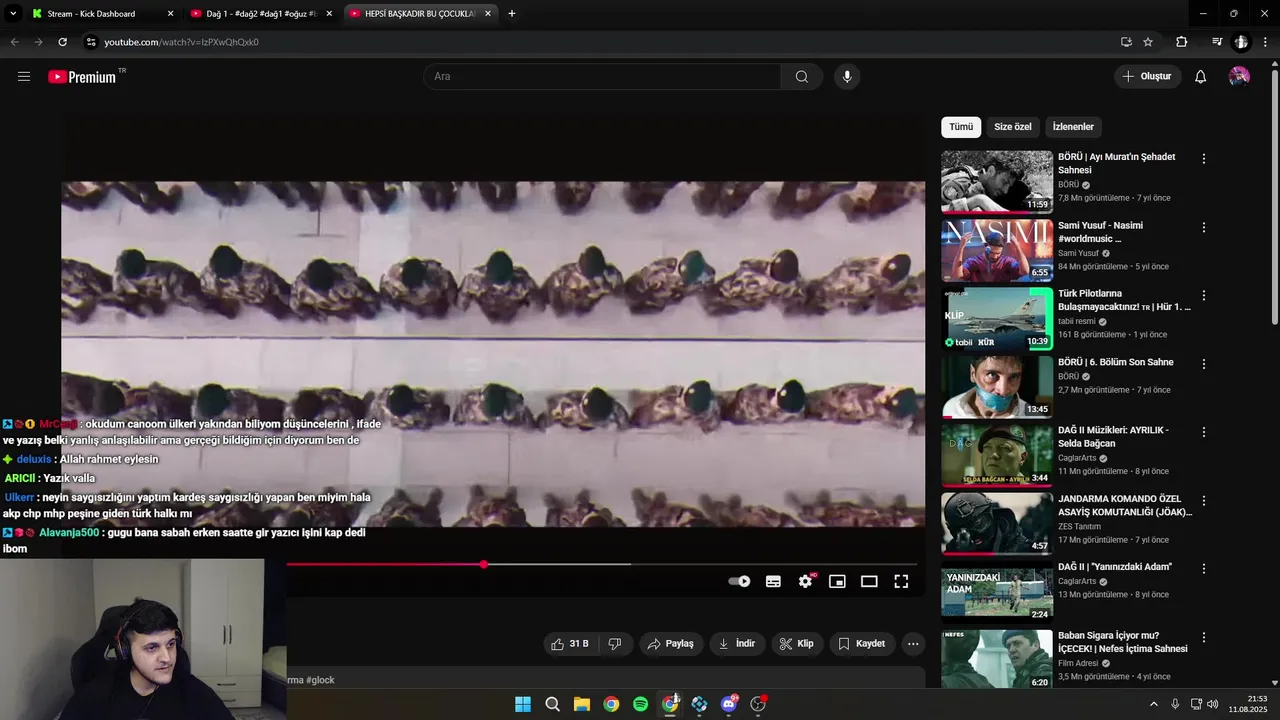1280x720 pixels.
Task: Close the HEPSİ BAŞKADIR tab
Action: pyautogui.click(x=488, y=14)
